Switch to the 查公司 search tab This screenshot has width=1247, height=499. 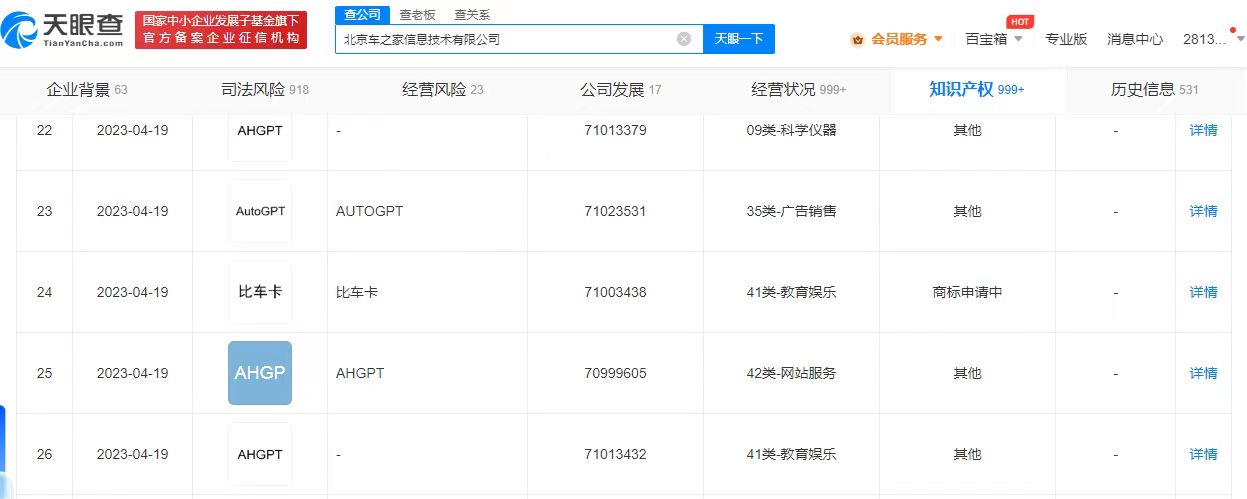[361, 15]
